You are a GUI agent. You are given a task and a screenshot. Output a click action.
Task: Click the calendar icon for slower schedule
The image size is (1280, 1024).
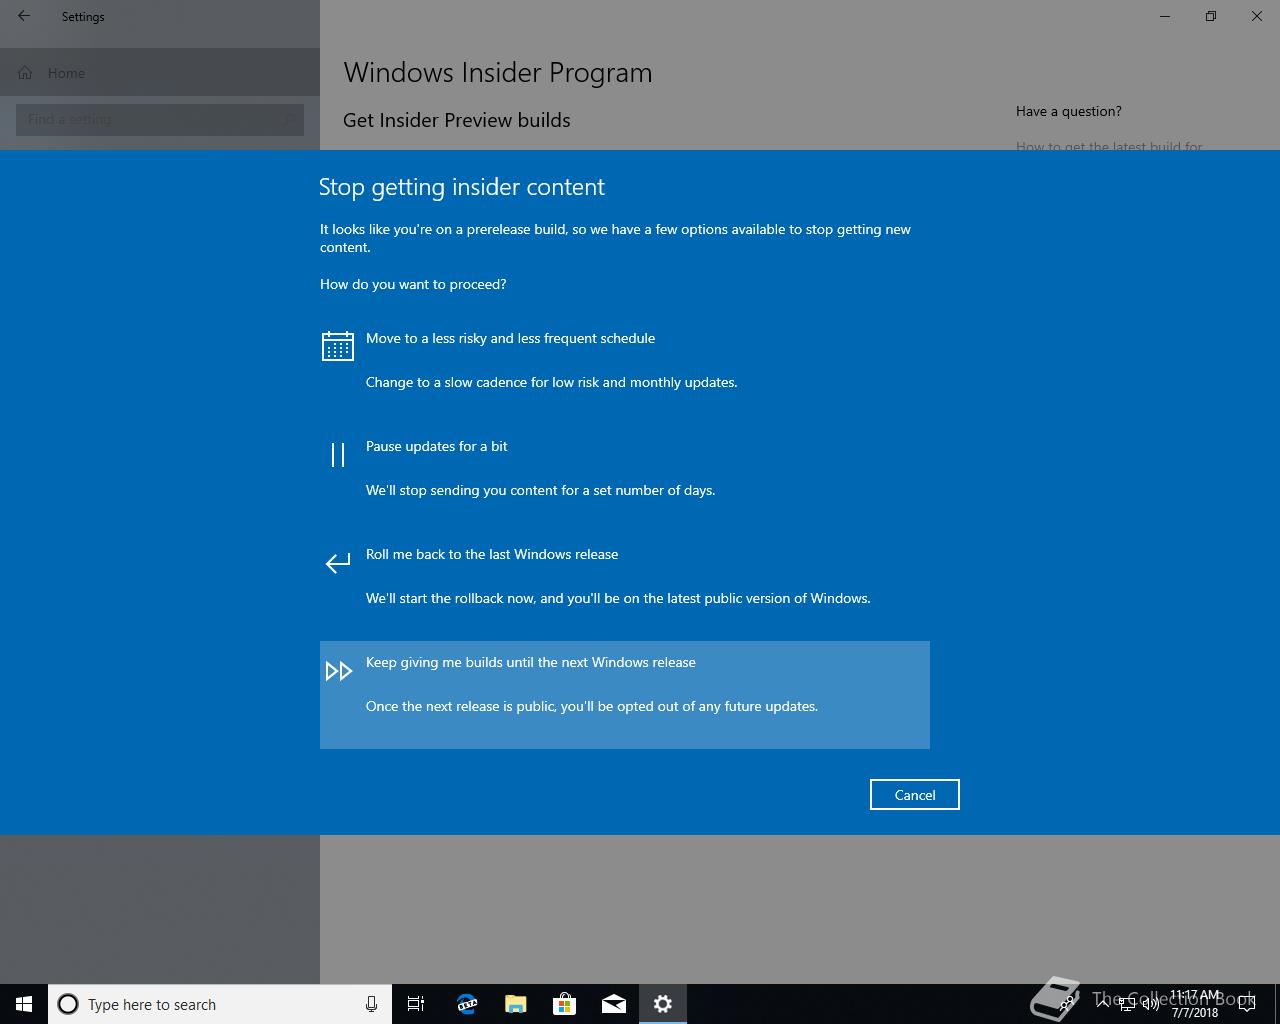pos(338,346)
